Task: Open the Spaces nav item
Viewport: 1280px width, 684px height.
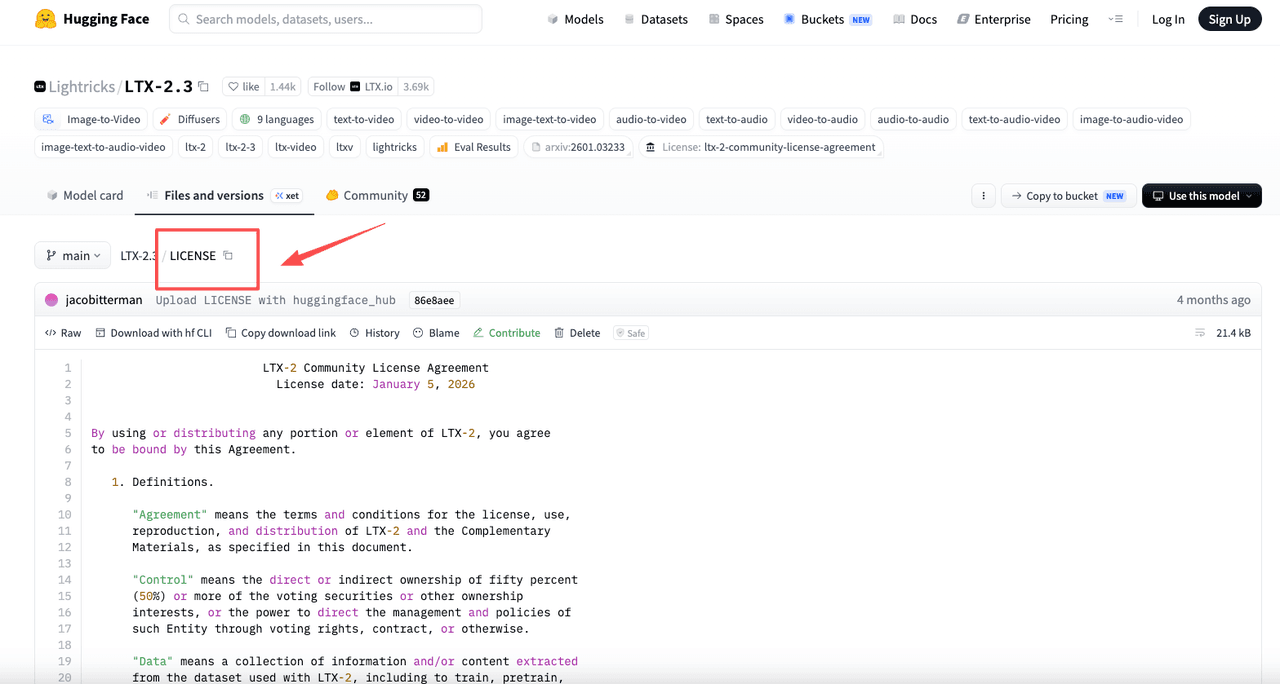Action: click(735, 19)
